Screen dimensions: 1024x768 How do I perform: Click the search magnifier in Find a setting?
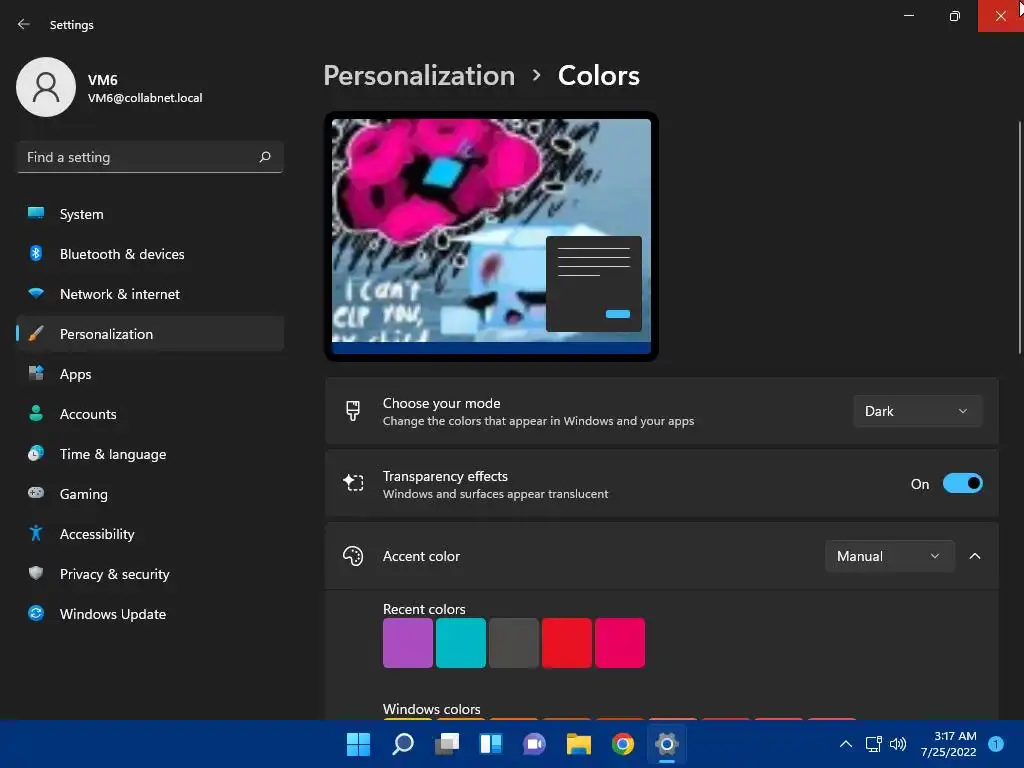coord(264,157)
